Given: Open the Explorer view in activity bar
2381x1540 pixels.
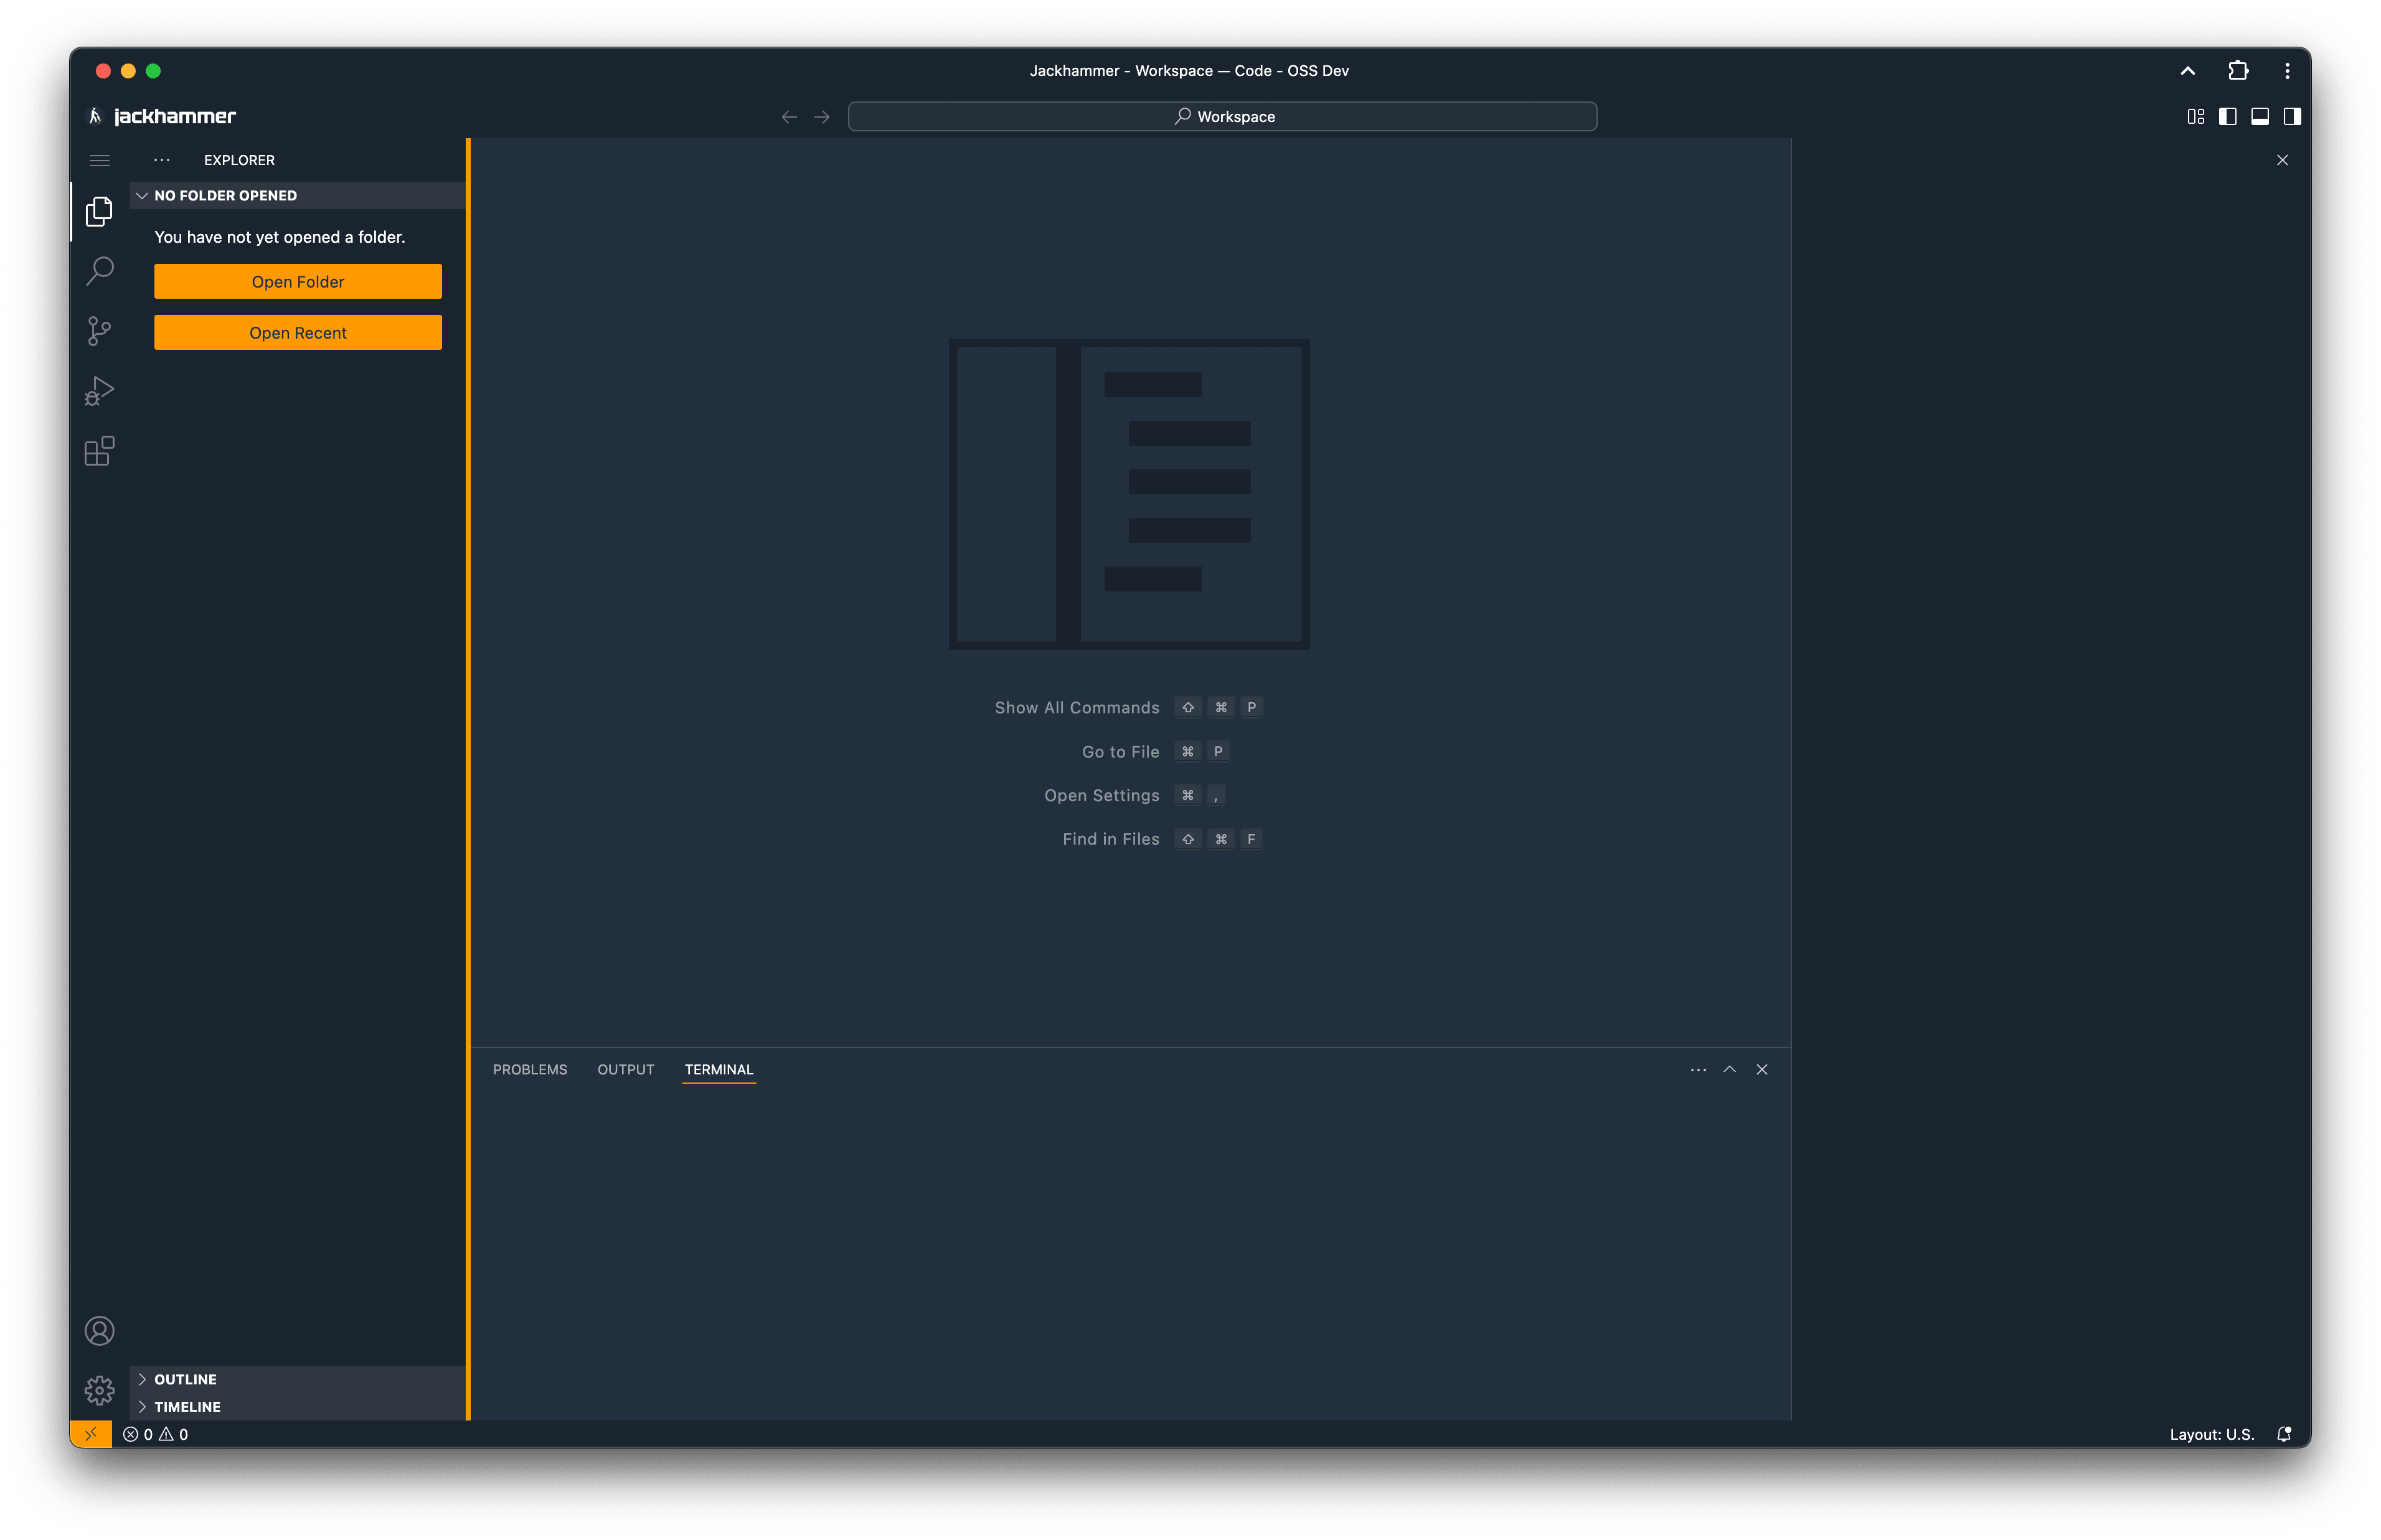Looking at the screenshot, I should [99, 211].
